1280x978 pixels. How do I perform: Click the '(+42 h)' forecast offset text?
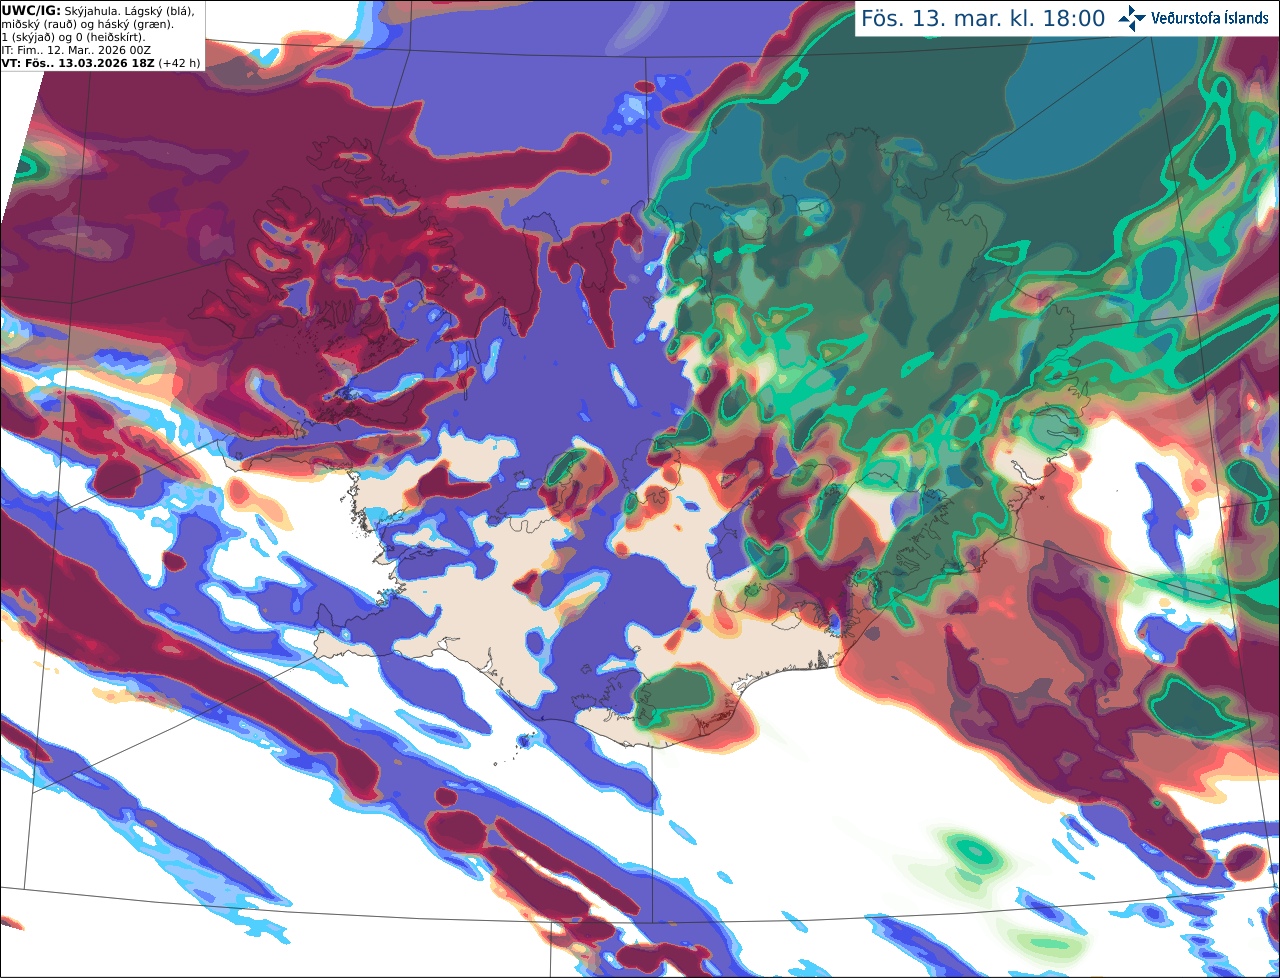[179, 63]
